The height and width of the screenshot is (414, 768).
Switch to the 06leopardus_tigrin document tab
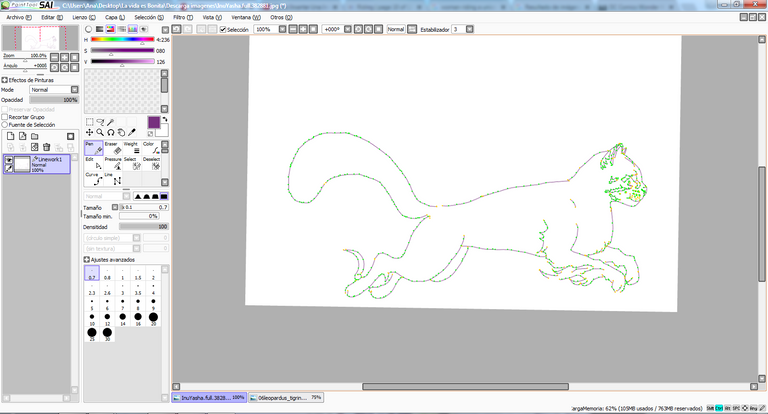click(x=286, y=398)
